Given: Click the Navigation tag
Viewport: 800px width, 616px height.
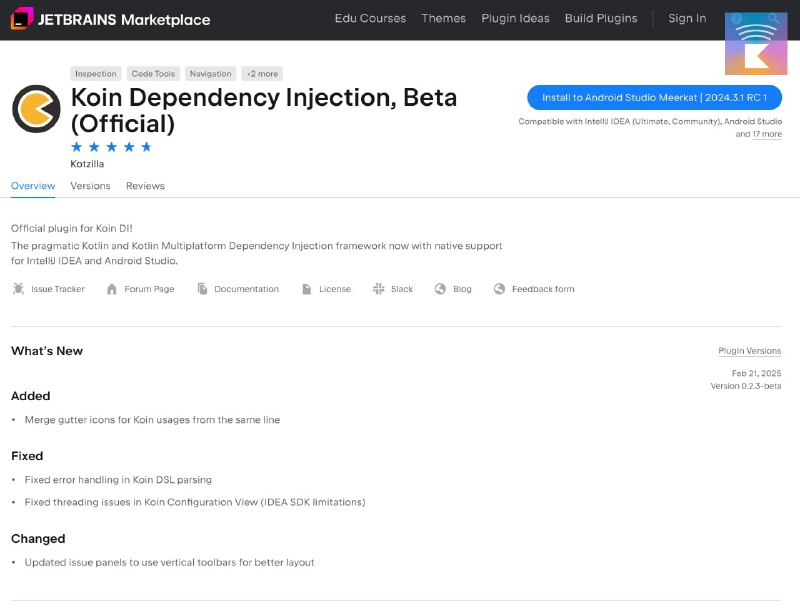Looking at the screenshot, I should tap(211, 73).
